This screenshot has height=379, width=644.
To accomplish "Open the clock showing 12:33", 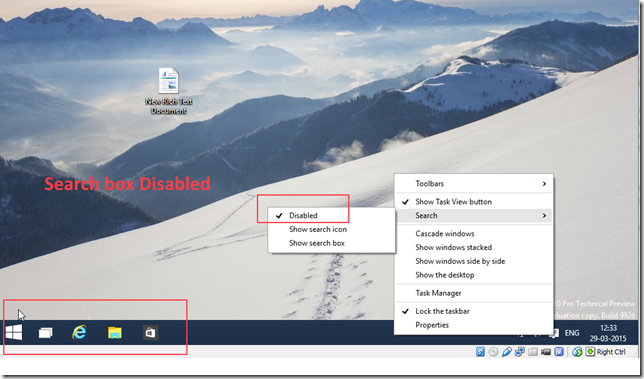I will click(608, 333).
